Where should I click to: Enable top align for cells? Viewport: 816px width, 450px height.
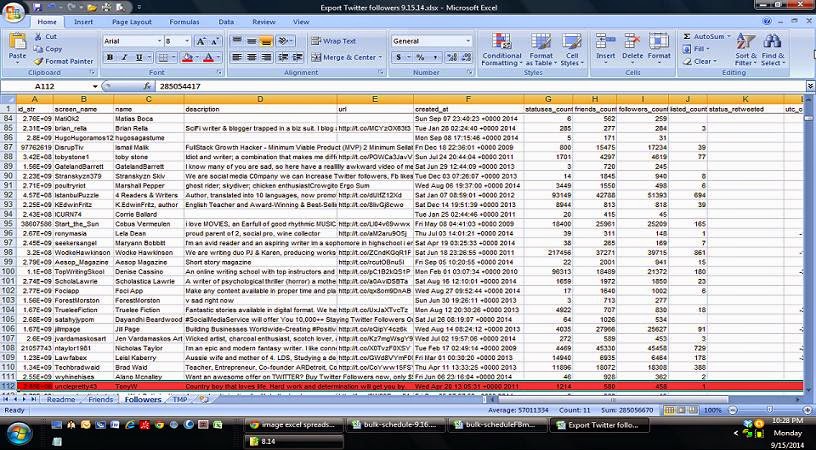pos(237,41)
